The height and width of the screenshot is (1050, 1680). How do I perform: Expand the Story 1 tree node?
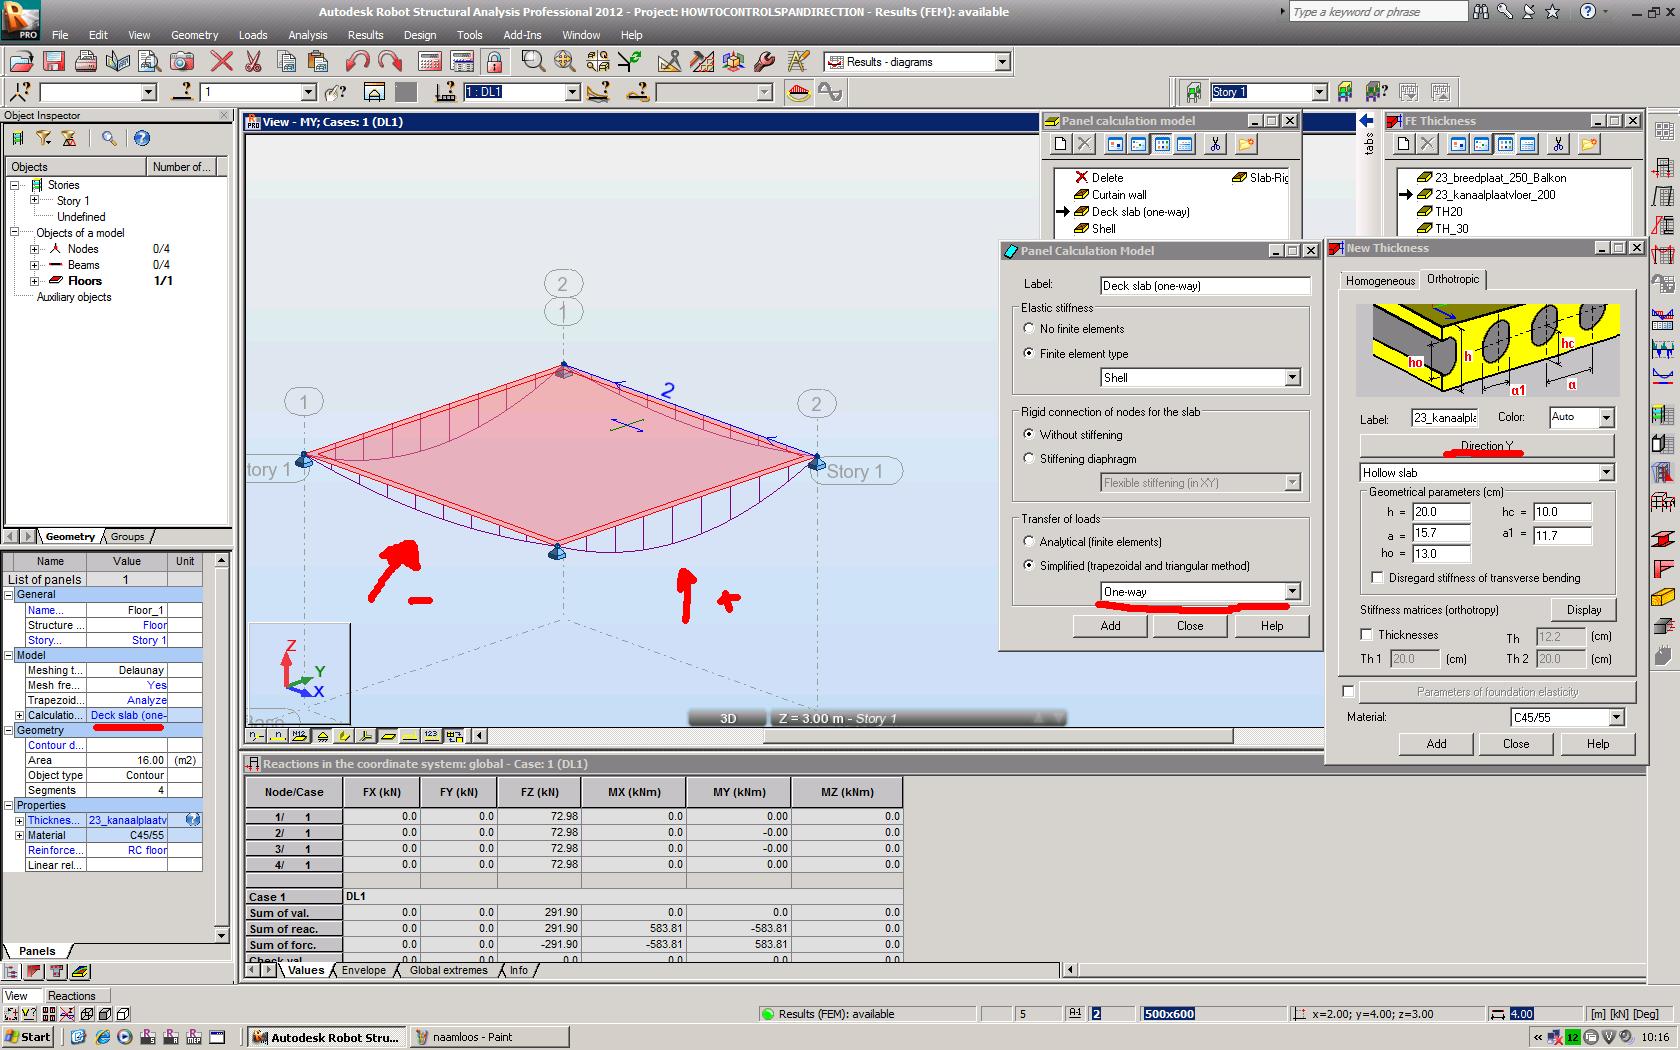tap(35, 201)
